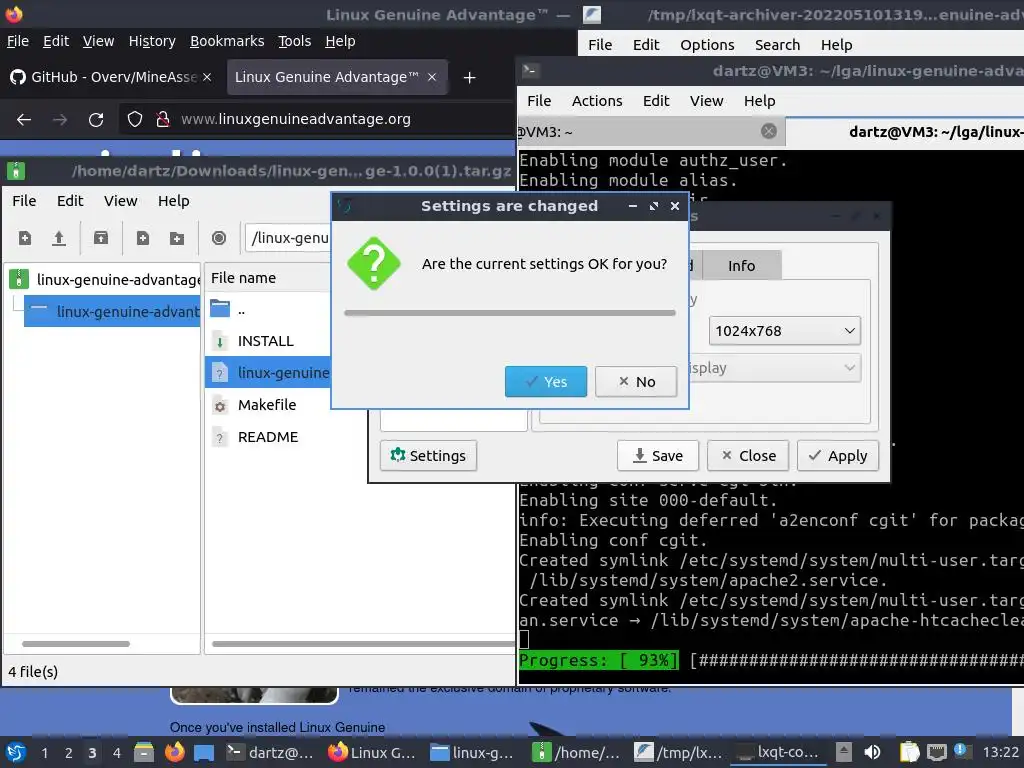Open the text editor Options menu
This screenshot has height=768, width=1024.
point(707,45)
